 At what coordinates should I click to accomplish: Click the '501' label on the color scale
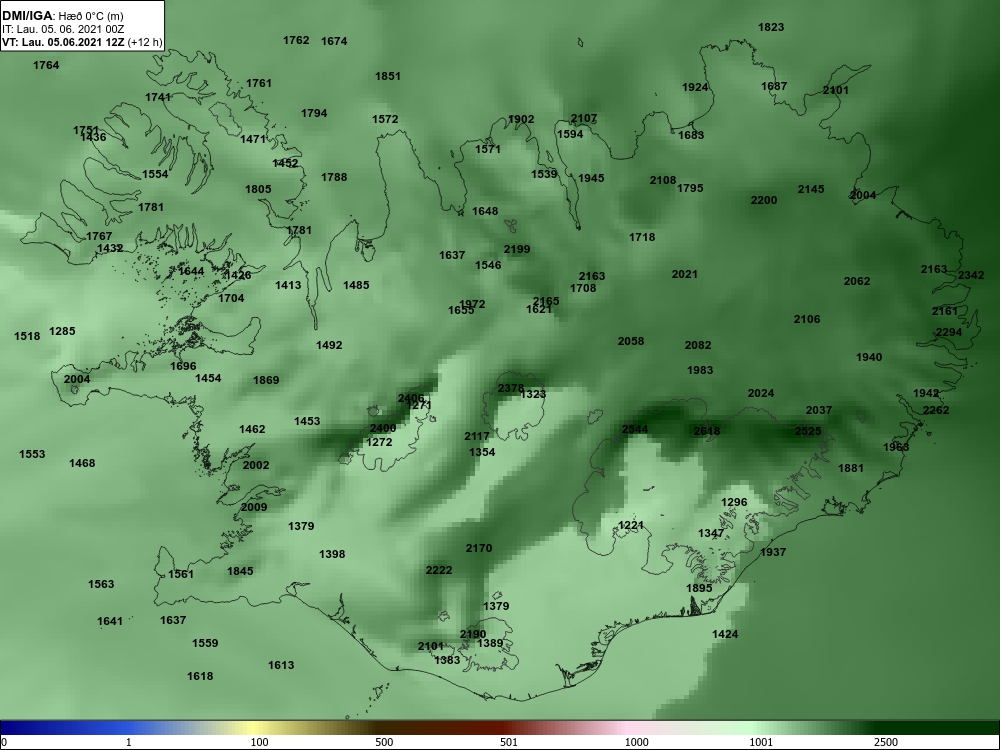coord(509,742)
